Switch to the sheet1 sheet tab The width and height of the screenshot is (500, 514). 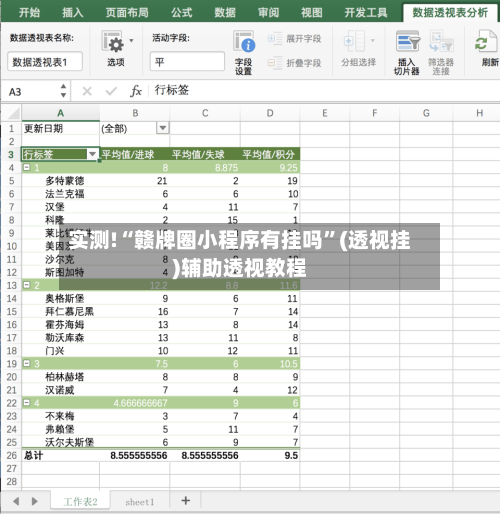click(140, 501)
